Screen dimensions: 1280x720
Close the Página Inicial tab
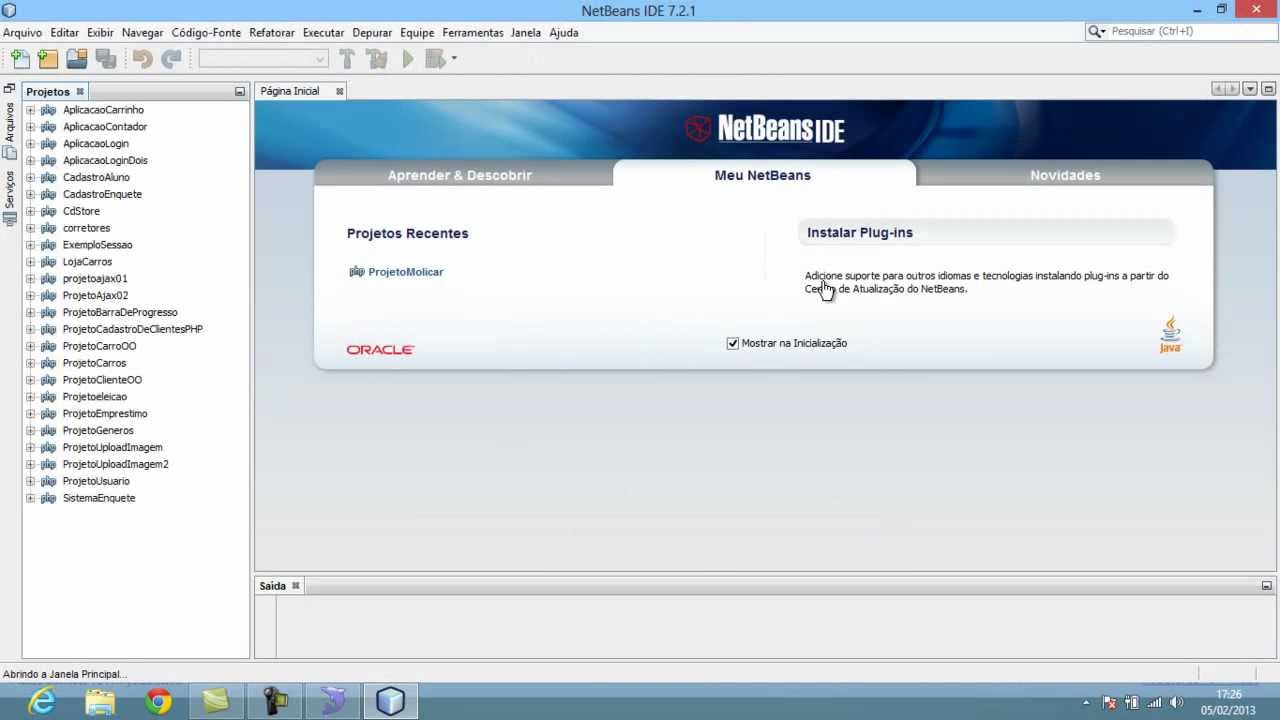339,91
